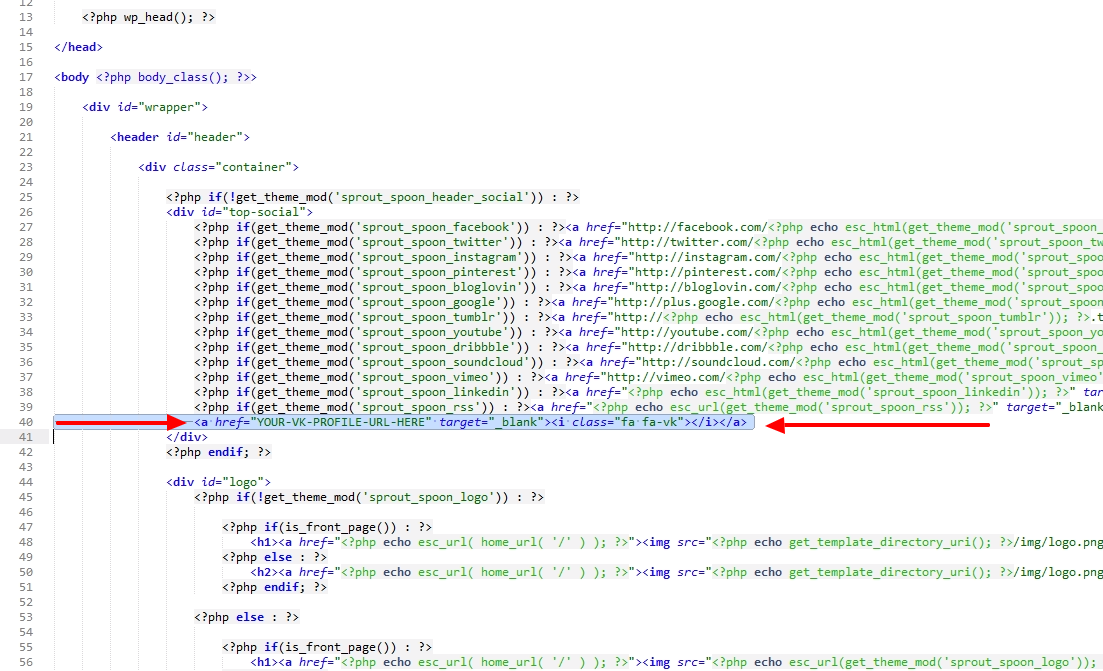The image size is (1103, 671).
Task: Click line number 13 in the gutter
Action: click(25, 17)
